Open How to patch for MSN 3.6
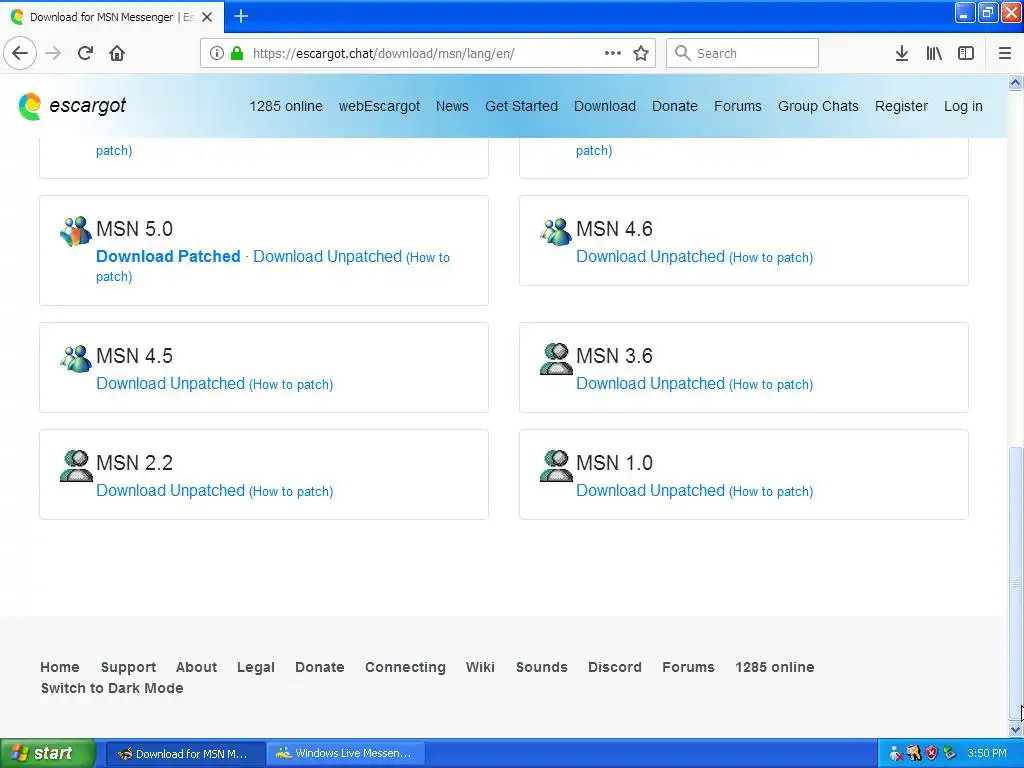The height and width of the screenshot is (768, 1024). coord(771,385)
